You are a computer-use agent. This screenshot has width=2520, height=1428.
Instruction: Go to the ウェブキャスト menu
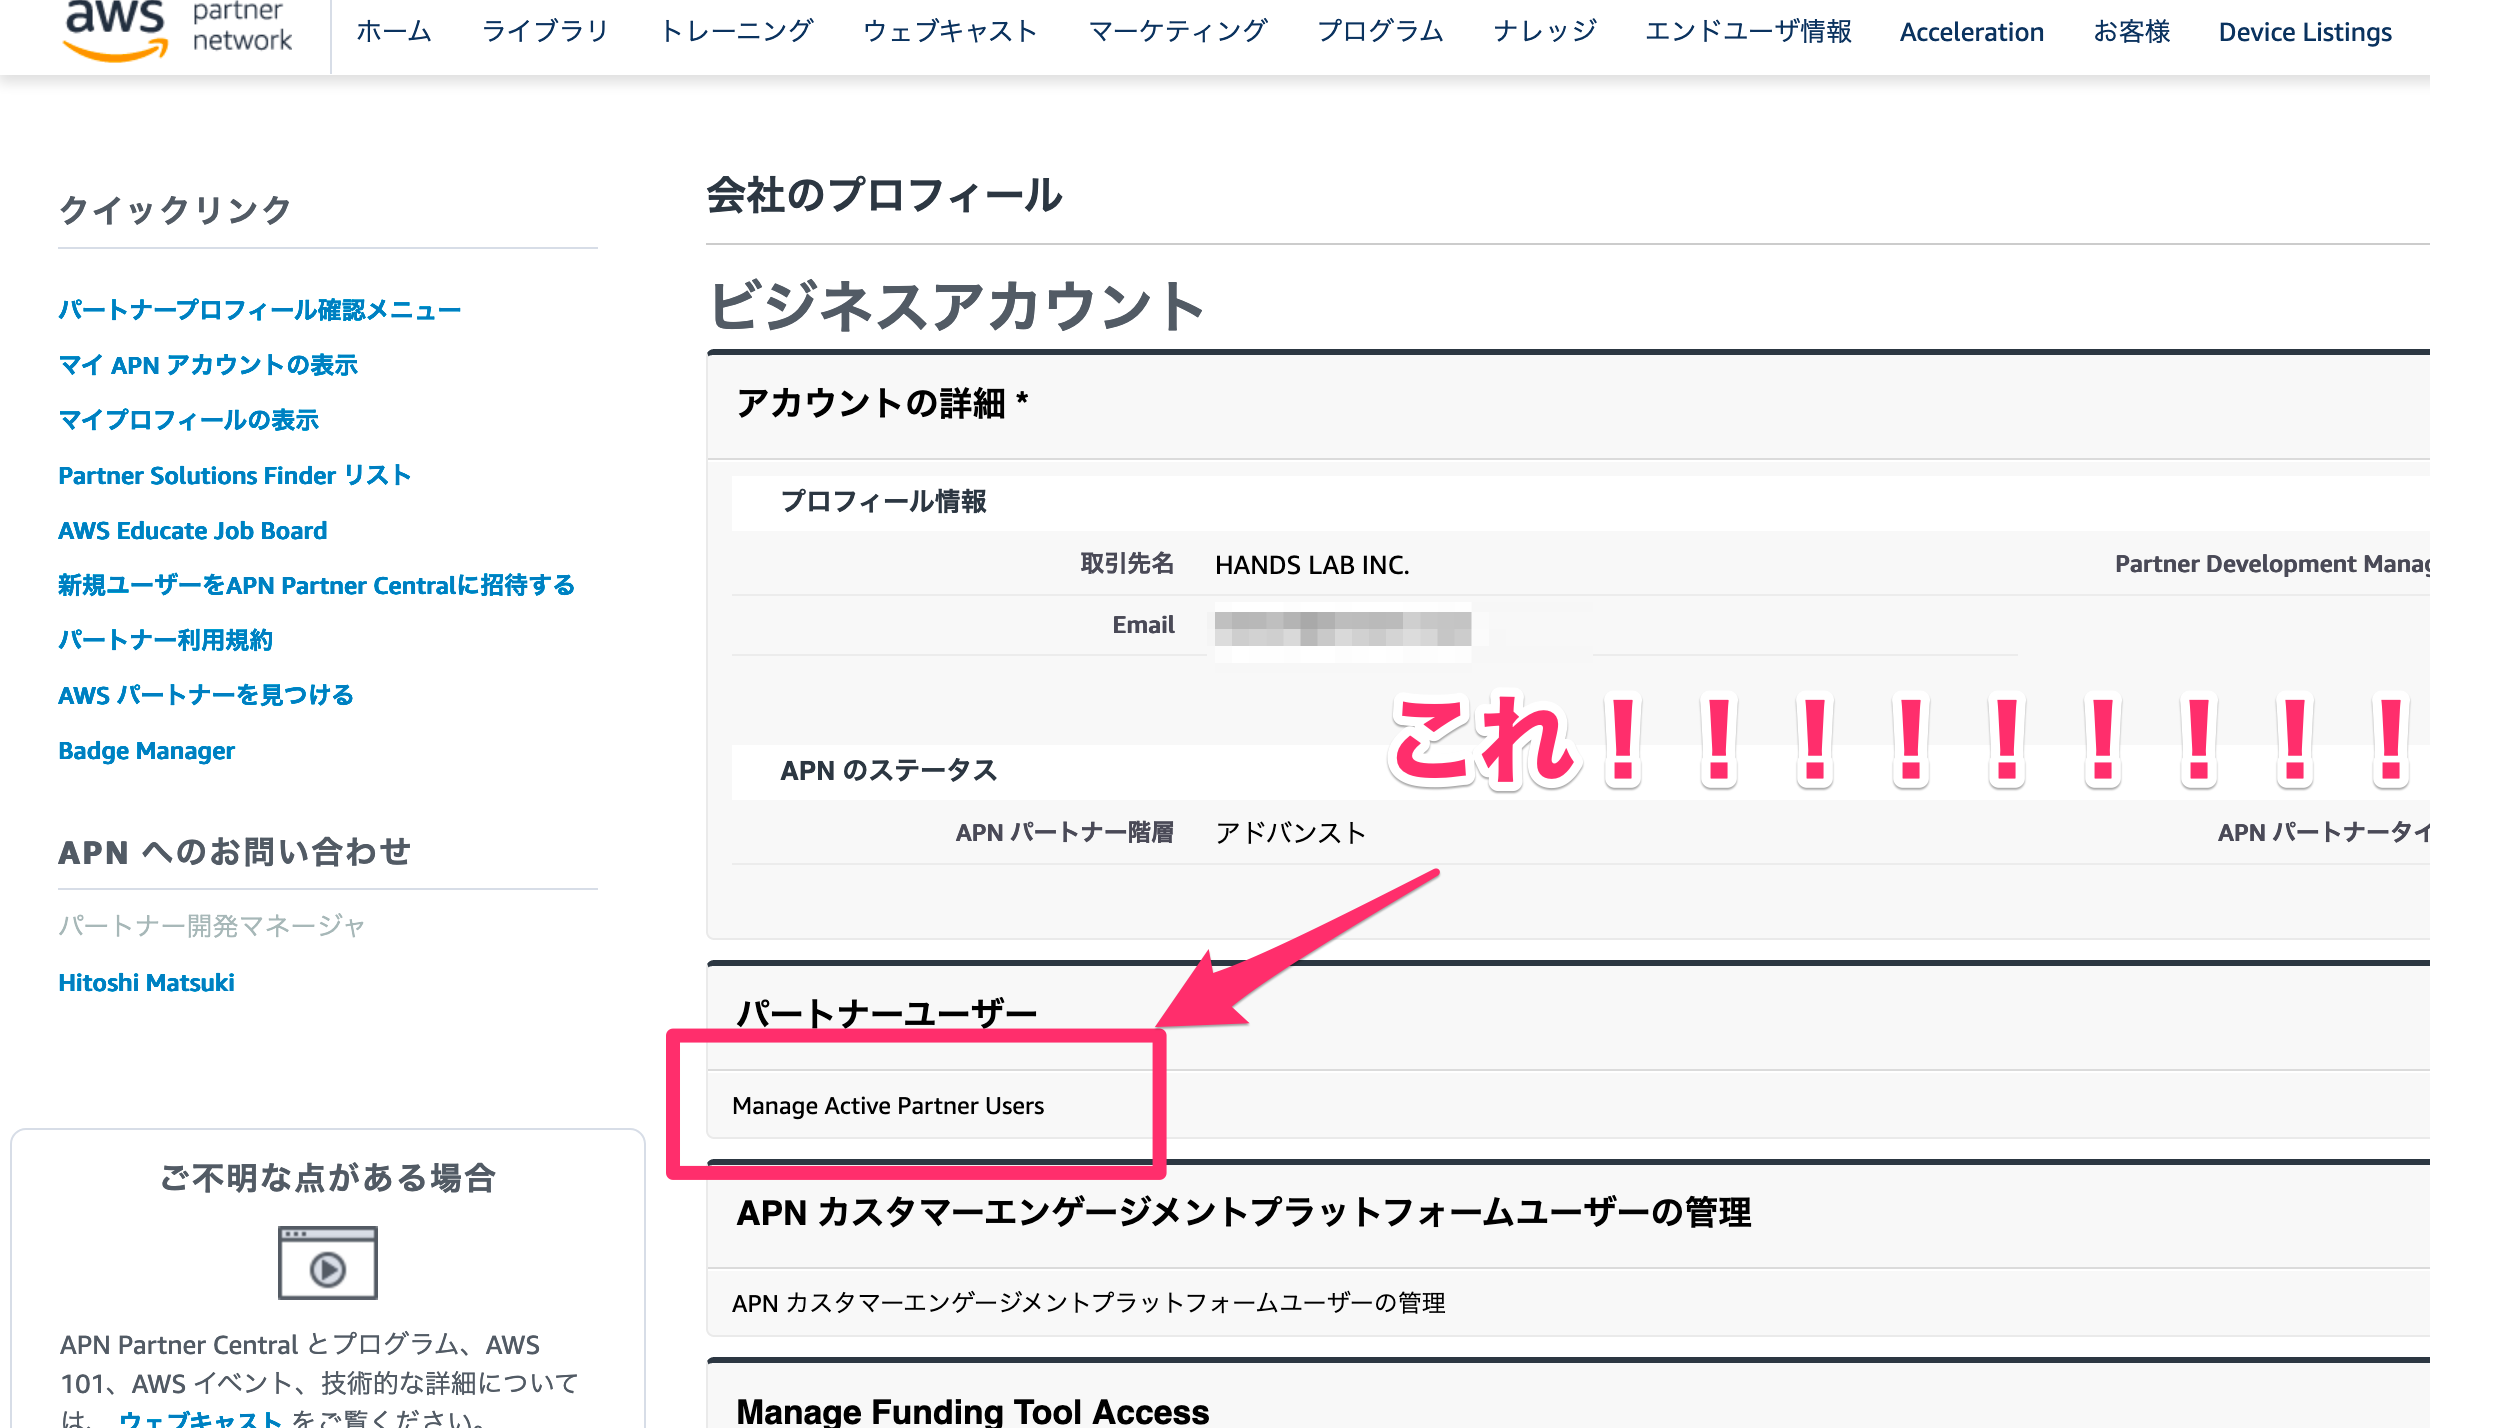[950, 32]
